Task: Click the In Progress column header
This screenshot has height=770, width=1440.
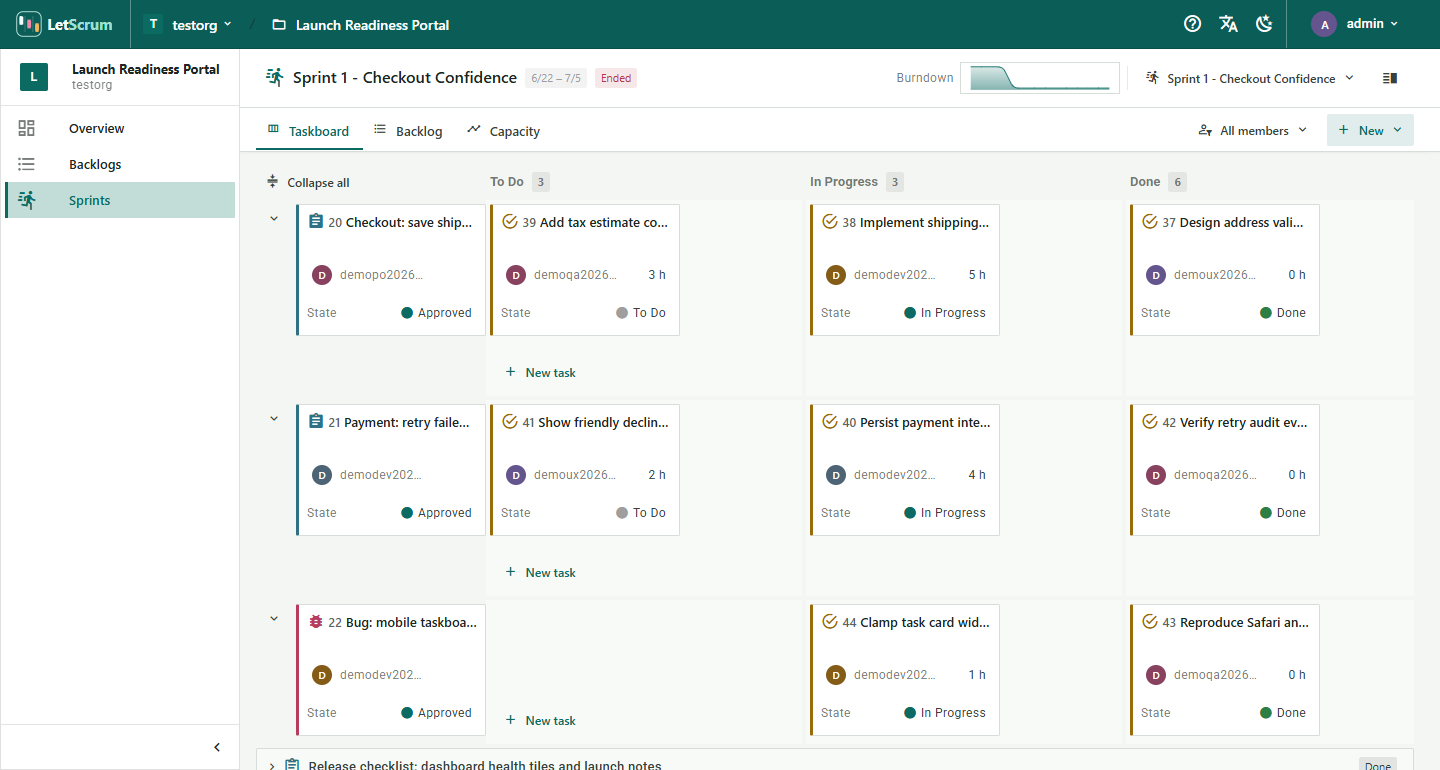Action: [x=844, y=182]
